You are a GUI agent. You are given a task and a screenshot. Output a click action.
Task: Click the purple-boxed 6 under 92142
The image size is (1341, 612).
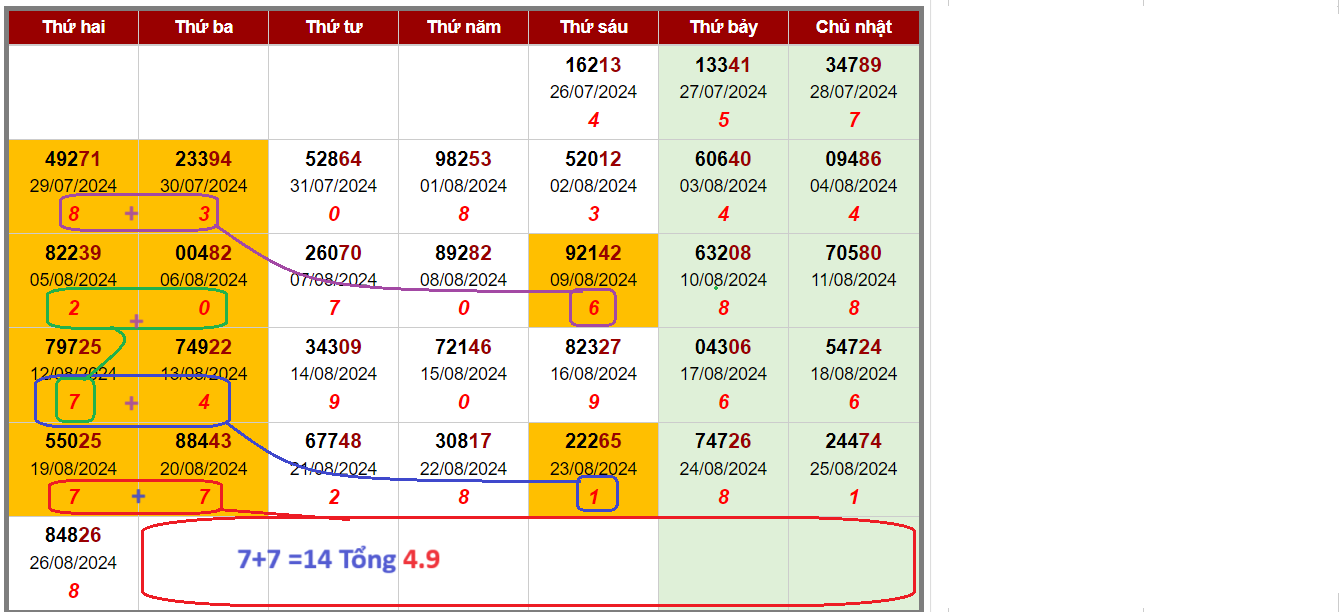tap(593, 308)
